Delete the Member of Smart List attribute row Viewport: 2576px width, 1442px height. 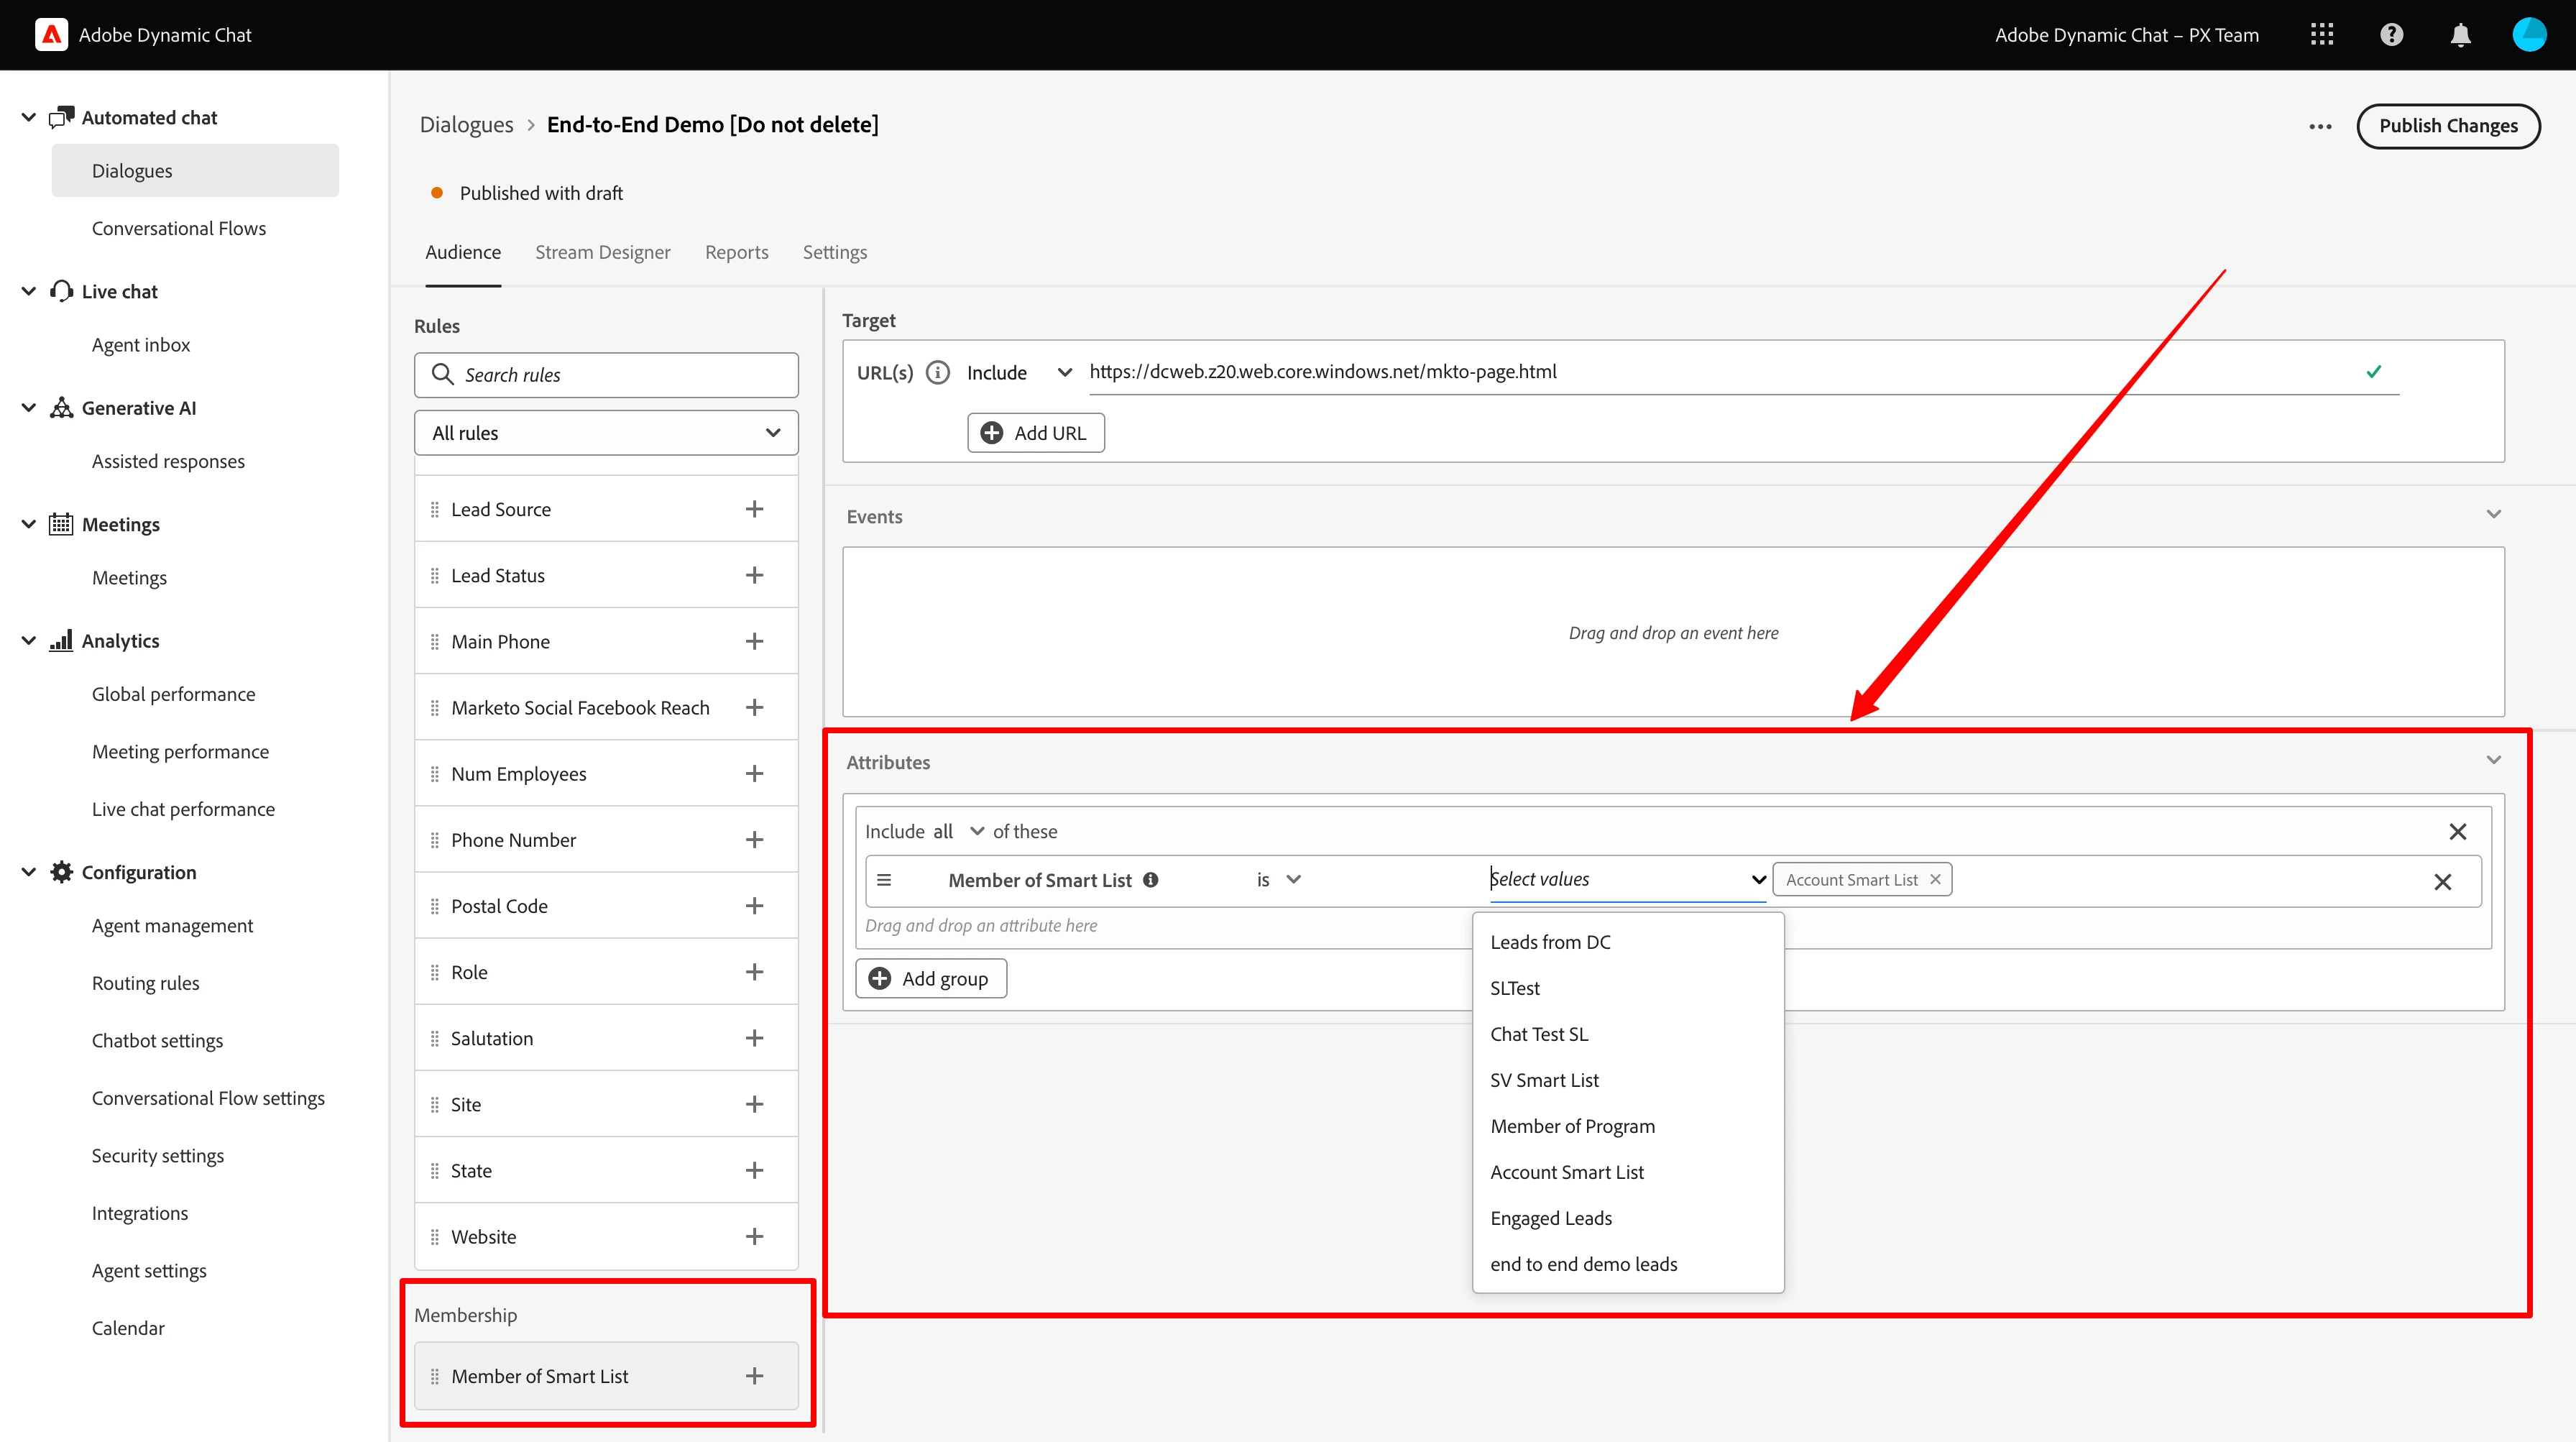(2442, 881)
